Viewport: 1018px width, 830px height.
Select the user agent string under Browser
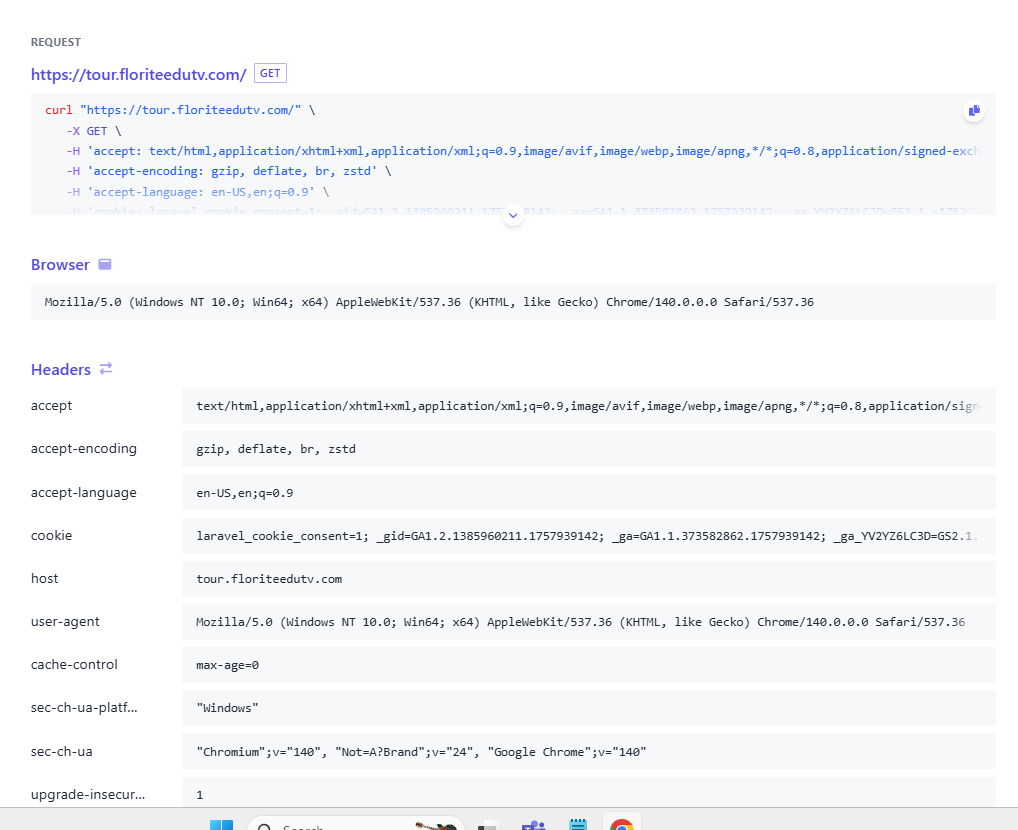(x=429, y=302)
